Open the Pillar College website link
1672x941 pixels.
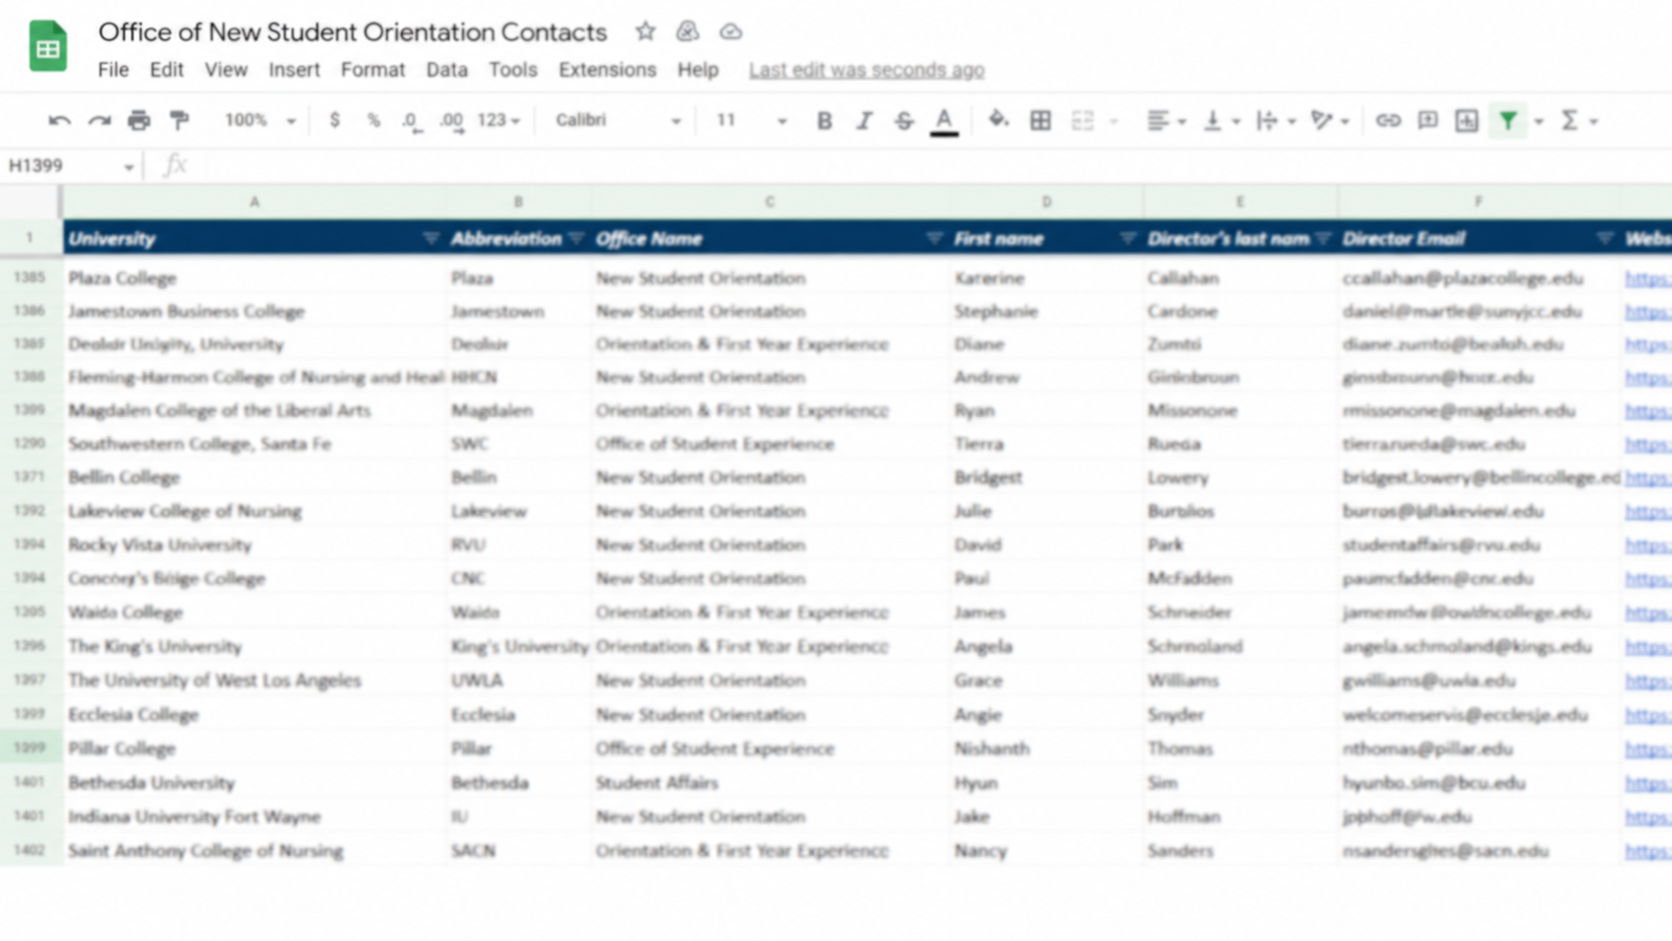pyautogui.click(x=1647, y=749)
